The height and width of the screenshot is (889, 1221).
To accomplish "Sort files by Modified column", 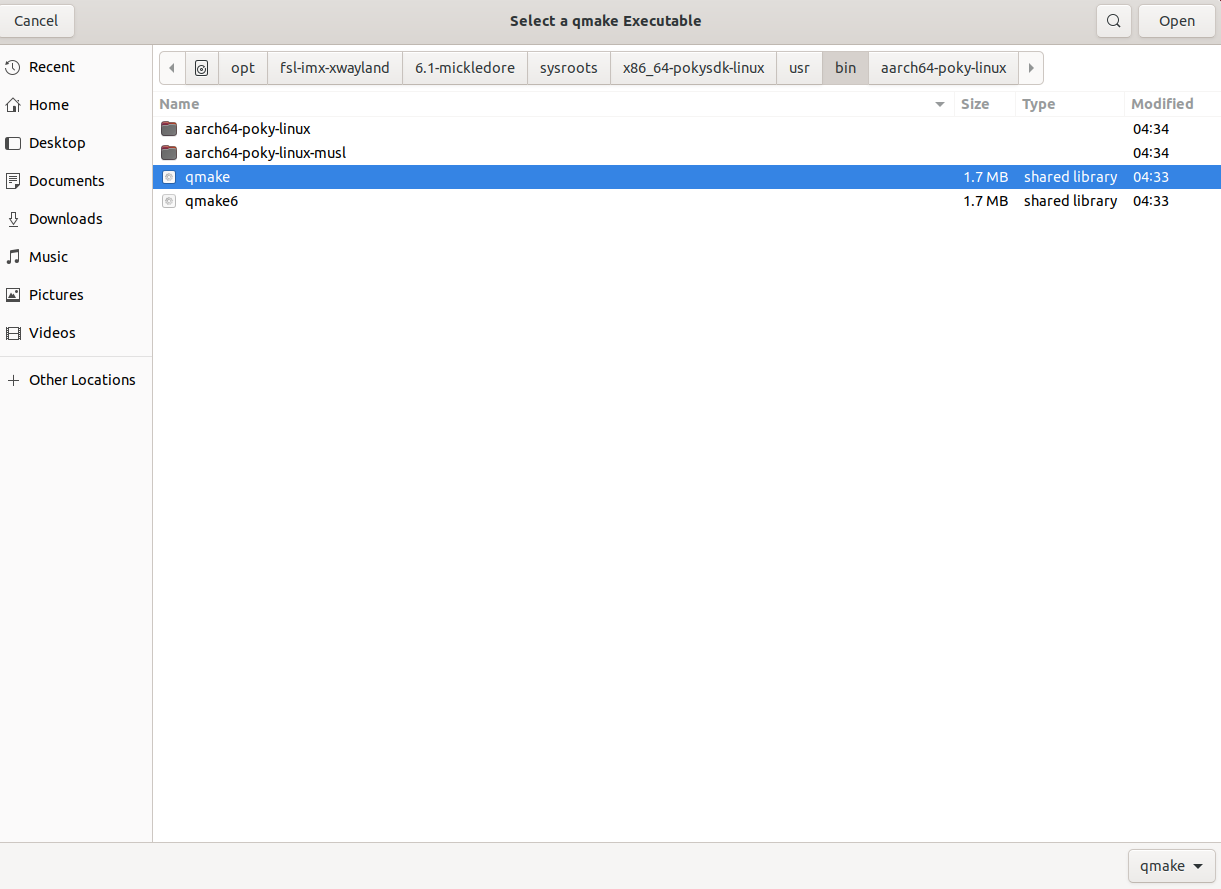I will pos(1161,104).
